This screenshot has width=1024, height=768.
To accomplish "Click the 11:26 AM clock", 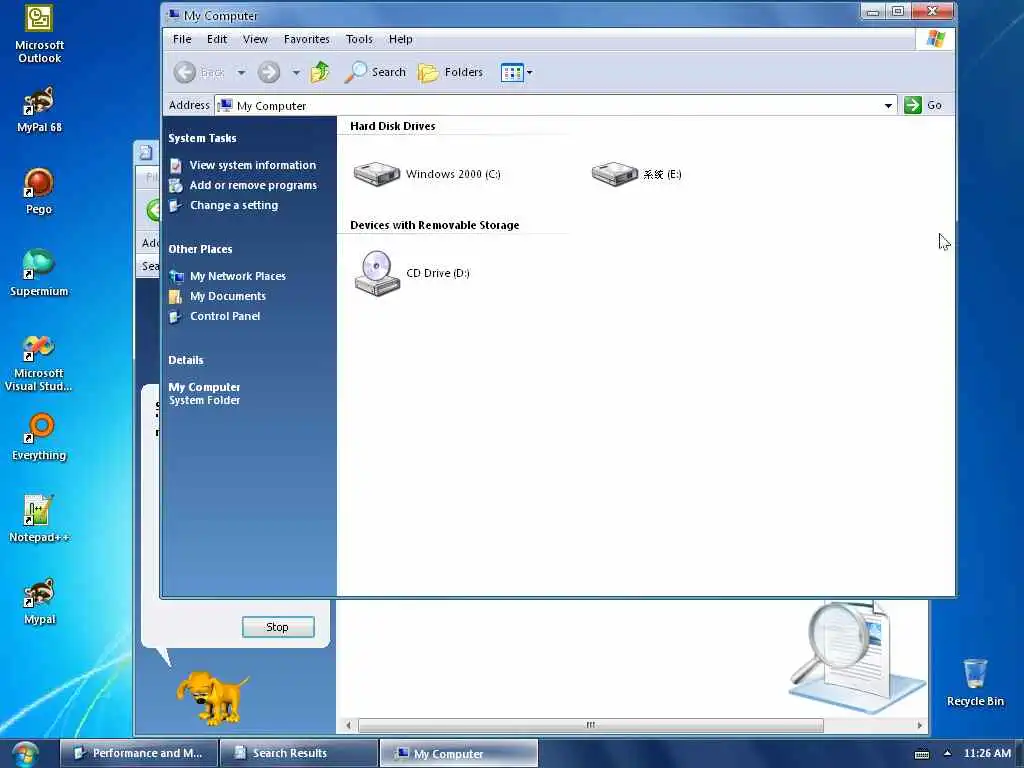I will 987,753.
